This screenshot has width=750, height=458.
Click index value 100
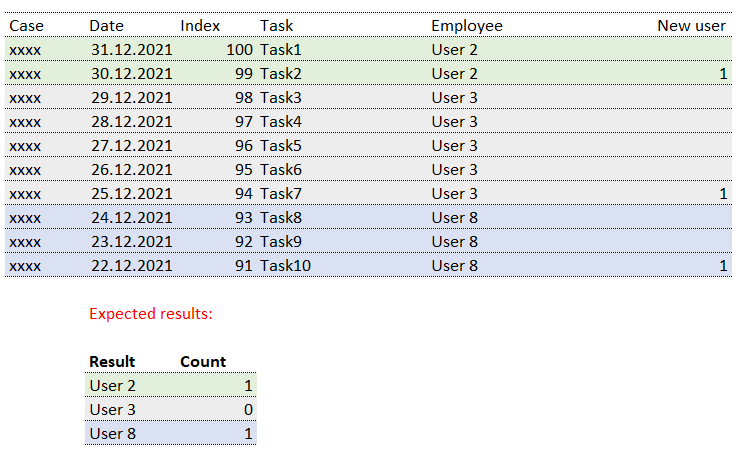click(x=239, y=50)
